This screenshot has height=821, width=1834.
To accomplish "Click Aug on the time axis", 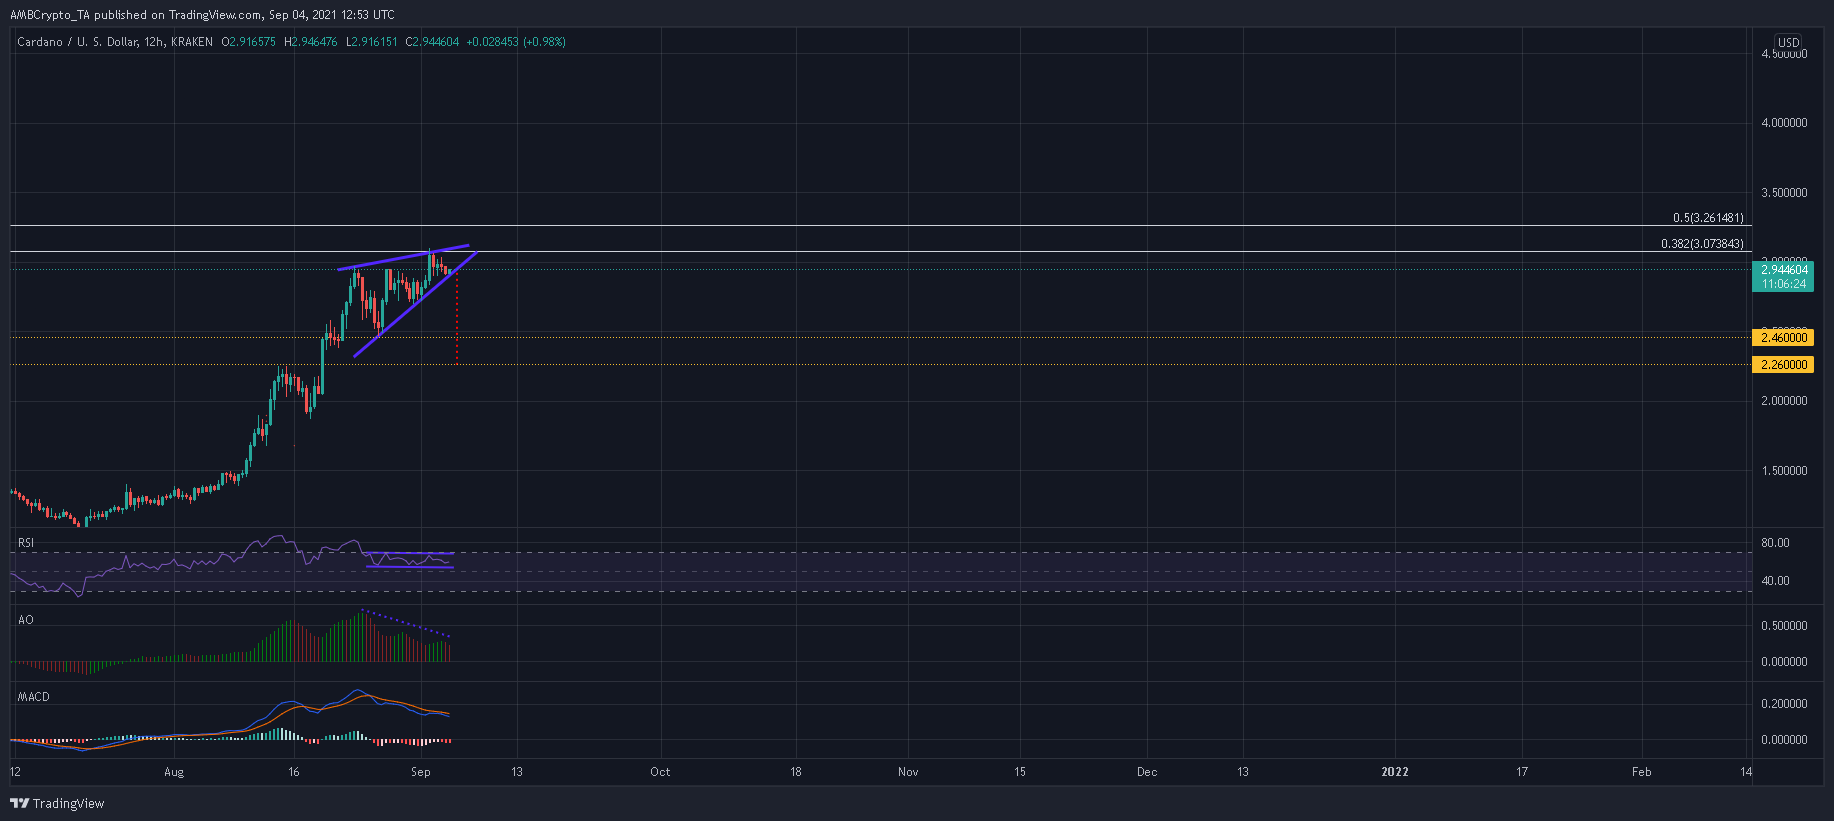I will 174,772.
